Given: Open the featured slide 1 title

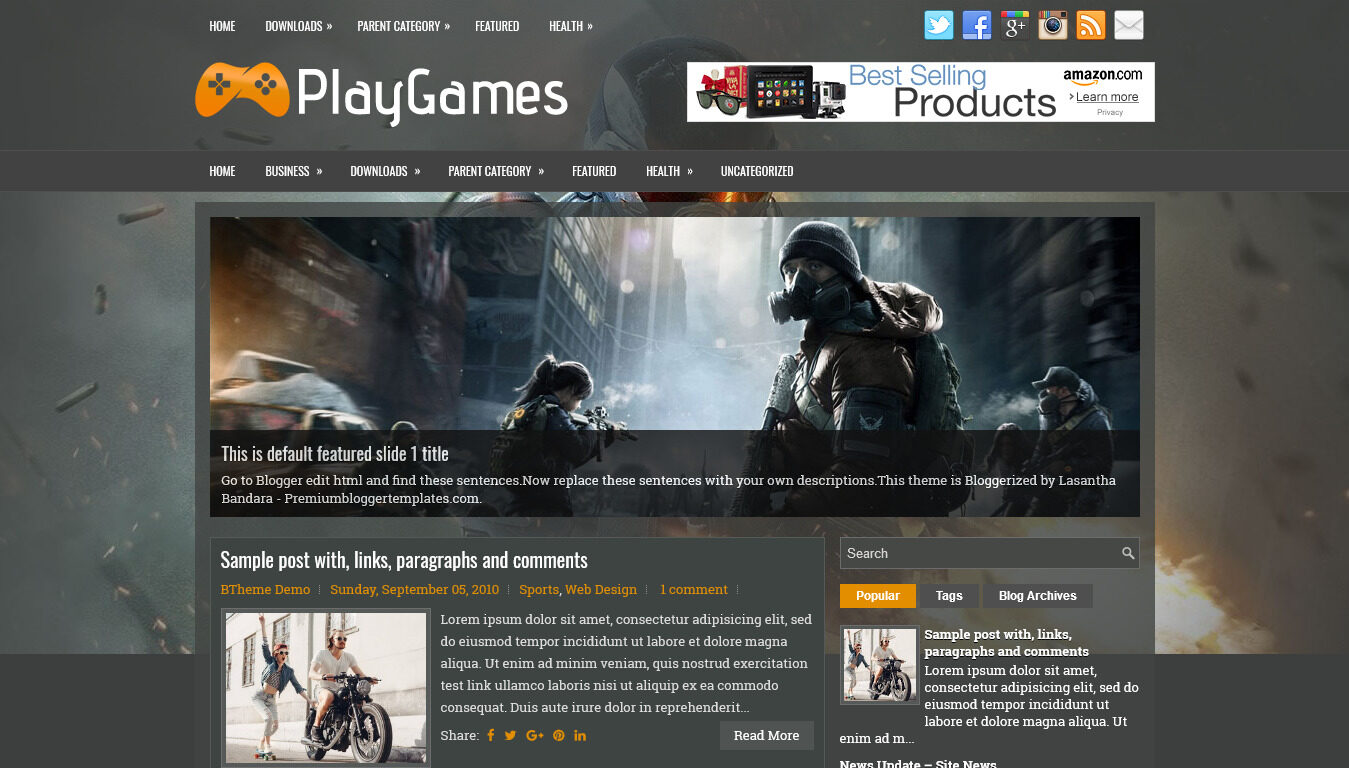Looking at the screenshot, I should [335, 453].
